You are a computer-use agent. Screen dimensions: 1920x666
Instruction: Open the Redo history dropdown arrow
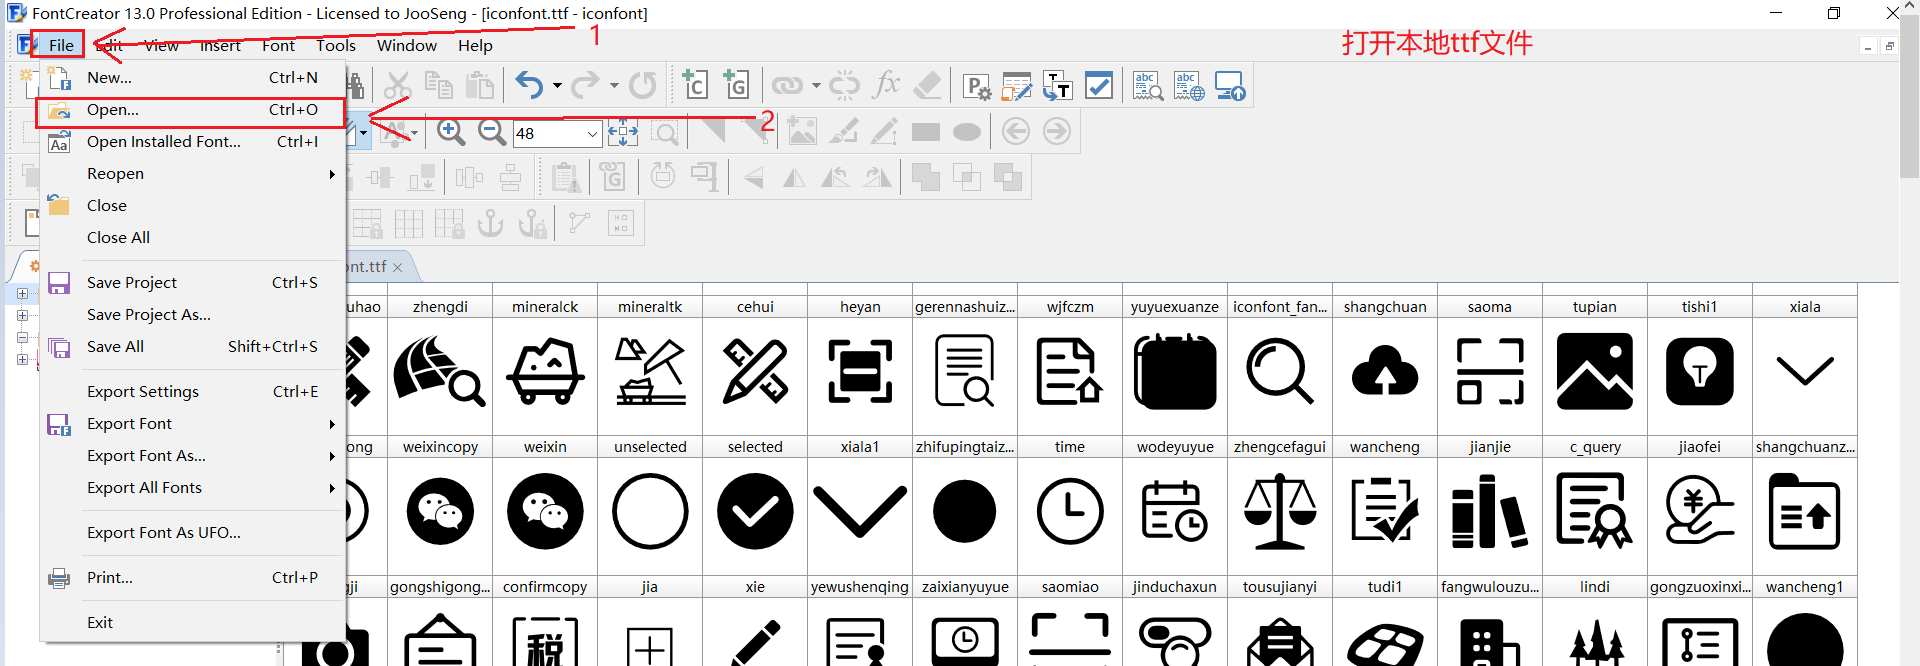point(614,86)
